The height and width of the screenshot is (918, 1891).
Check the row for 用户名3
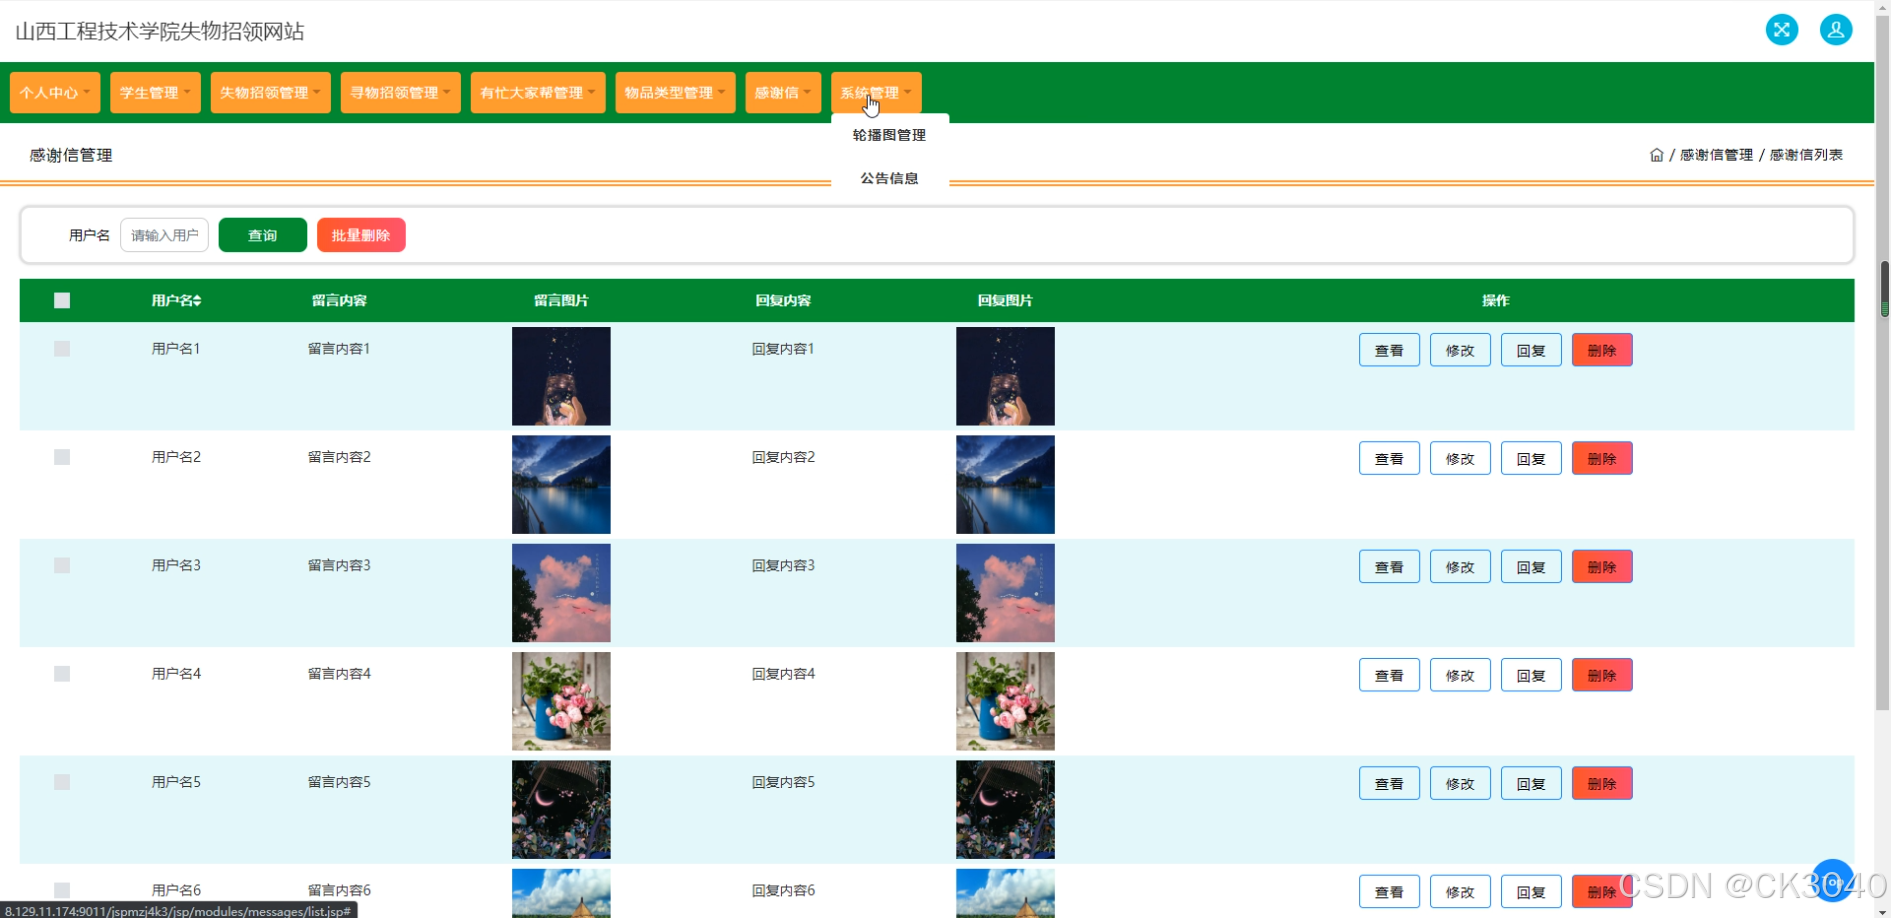pos(62,565)
